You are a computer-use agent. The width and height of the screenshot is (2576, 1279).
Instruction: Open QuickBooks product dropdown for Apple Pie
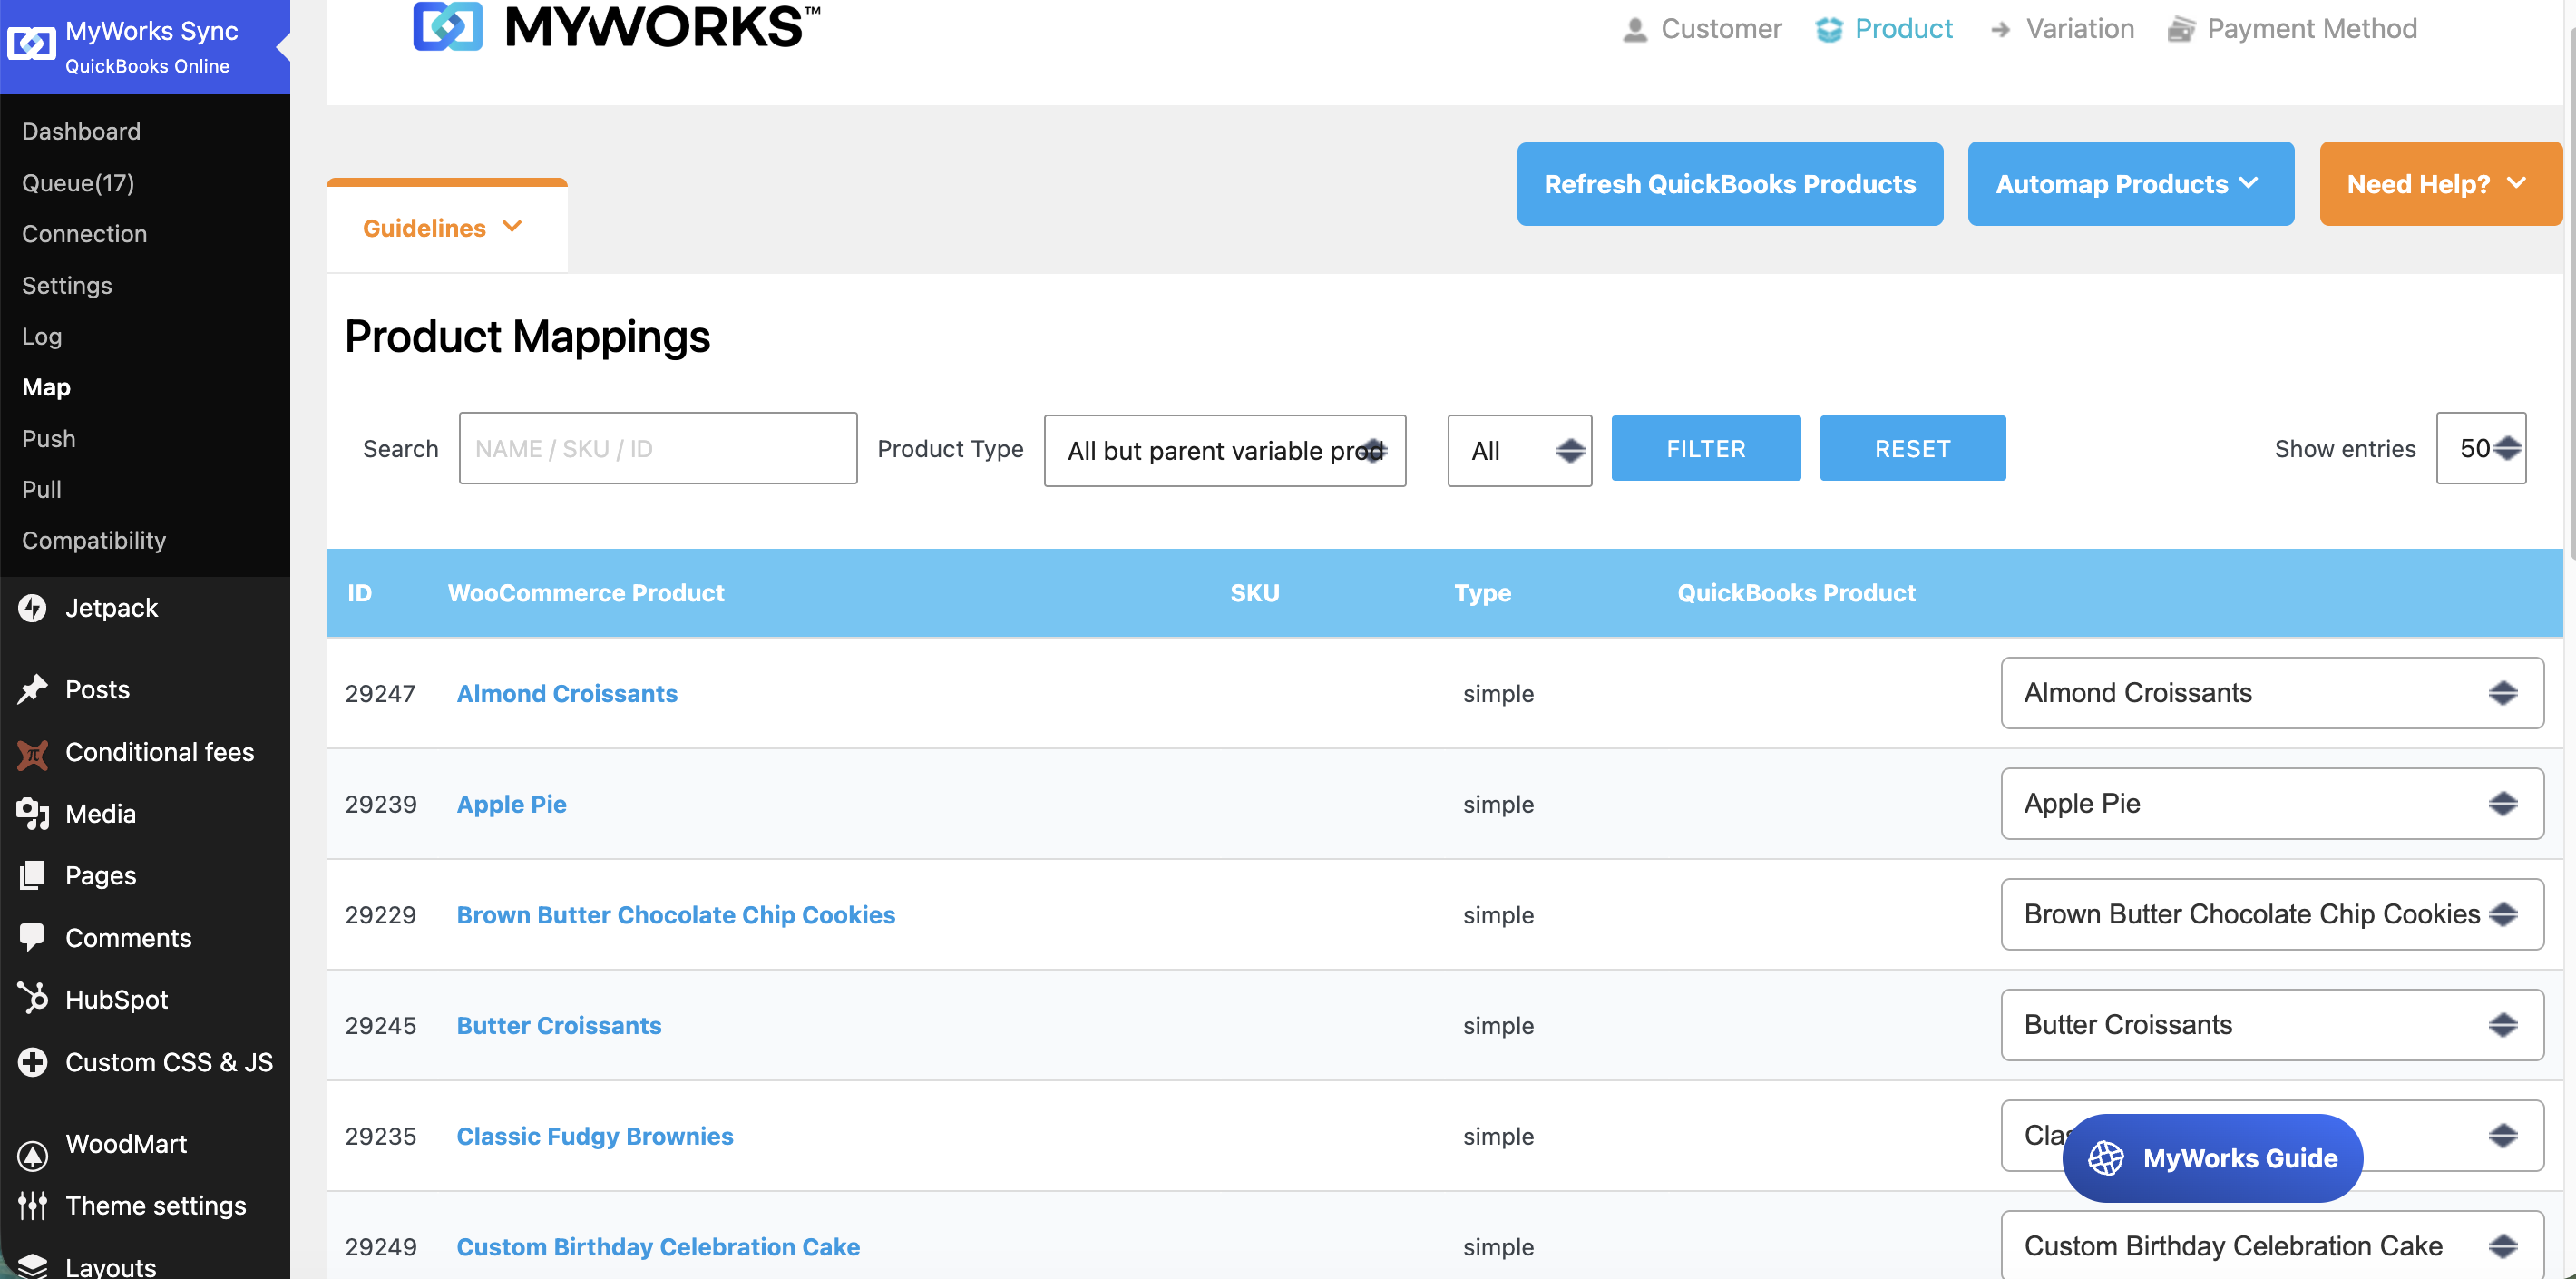pyautogui.click(x=2272, y=803)
